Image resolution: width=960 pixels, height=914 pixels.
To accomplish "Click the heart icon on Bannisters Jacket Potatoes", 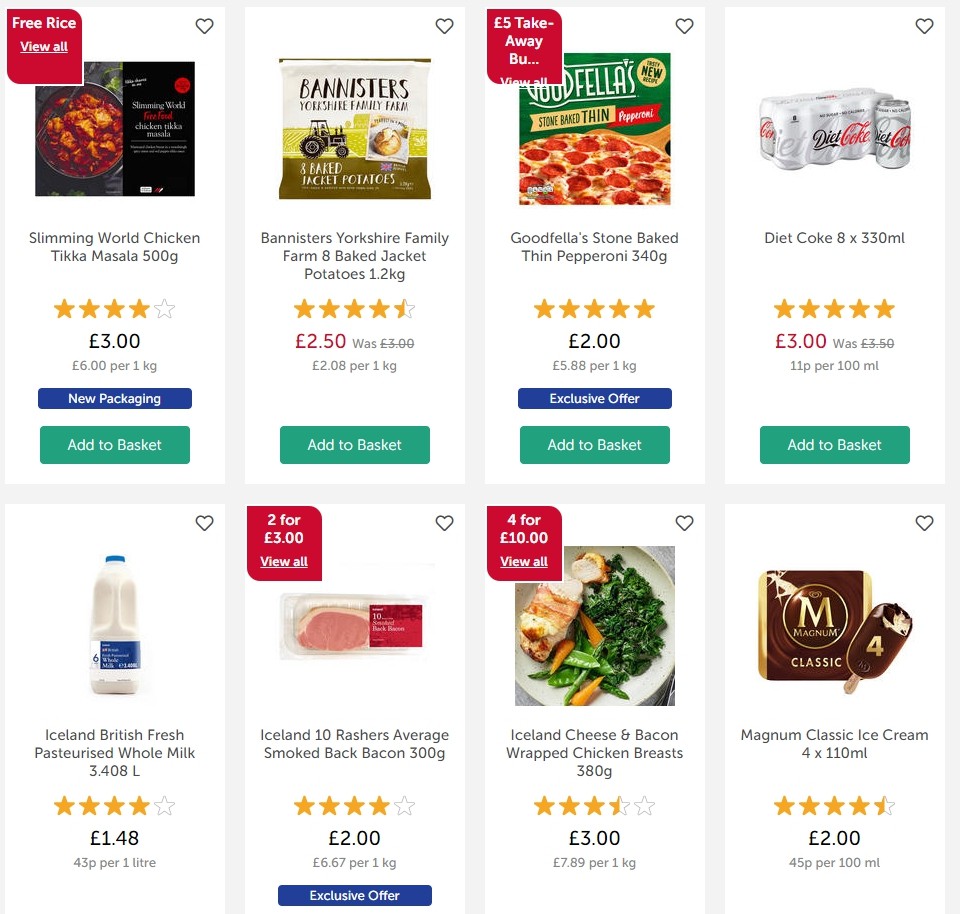I will click(444, 26).
